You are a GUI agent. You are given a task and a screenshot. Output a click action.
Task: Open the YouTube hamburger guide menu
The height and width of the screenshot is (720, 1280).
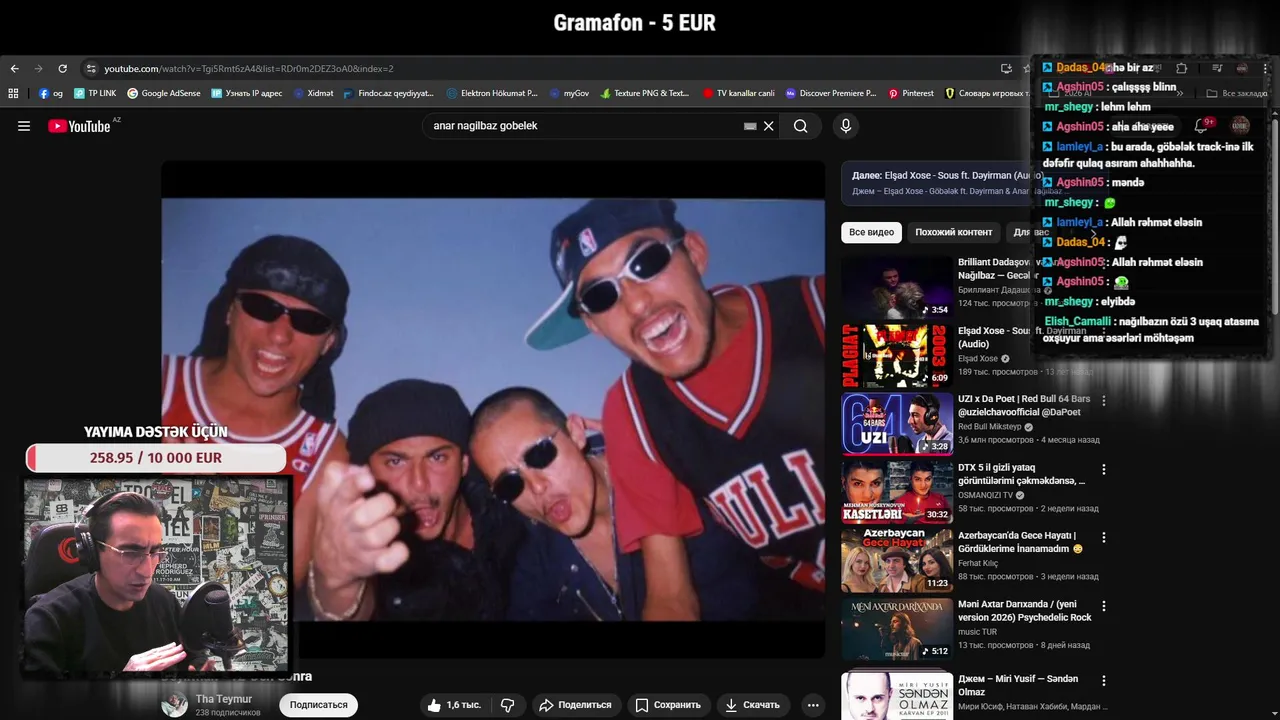tap(24, 126)
